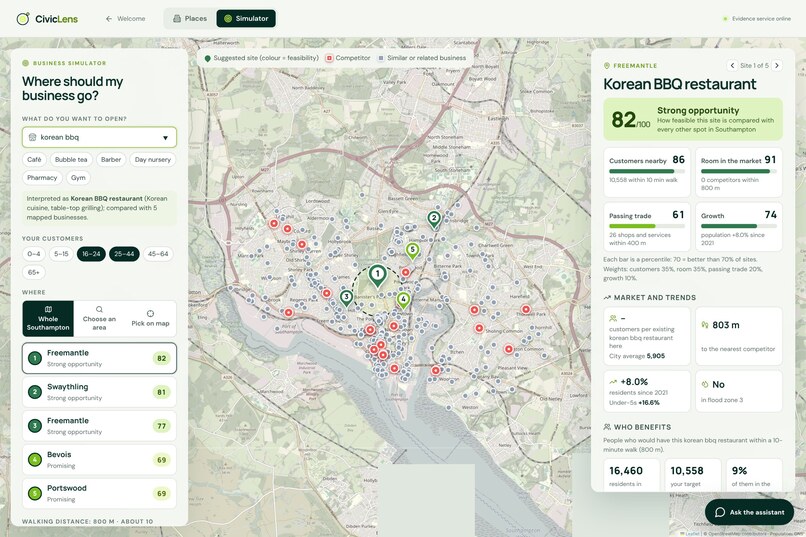Click map pin number 2

tap(434, 219)
